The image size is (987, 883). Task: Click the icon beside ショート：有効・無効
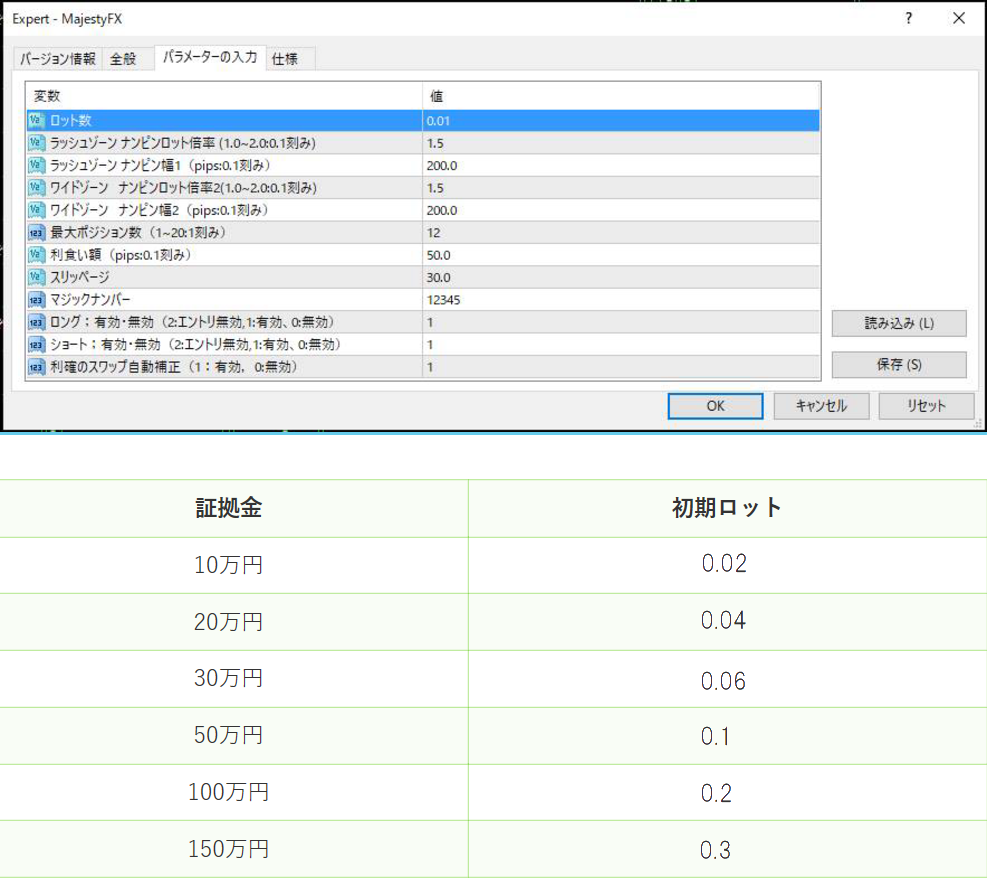coord(36,344)
